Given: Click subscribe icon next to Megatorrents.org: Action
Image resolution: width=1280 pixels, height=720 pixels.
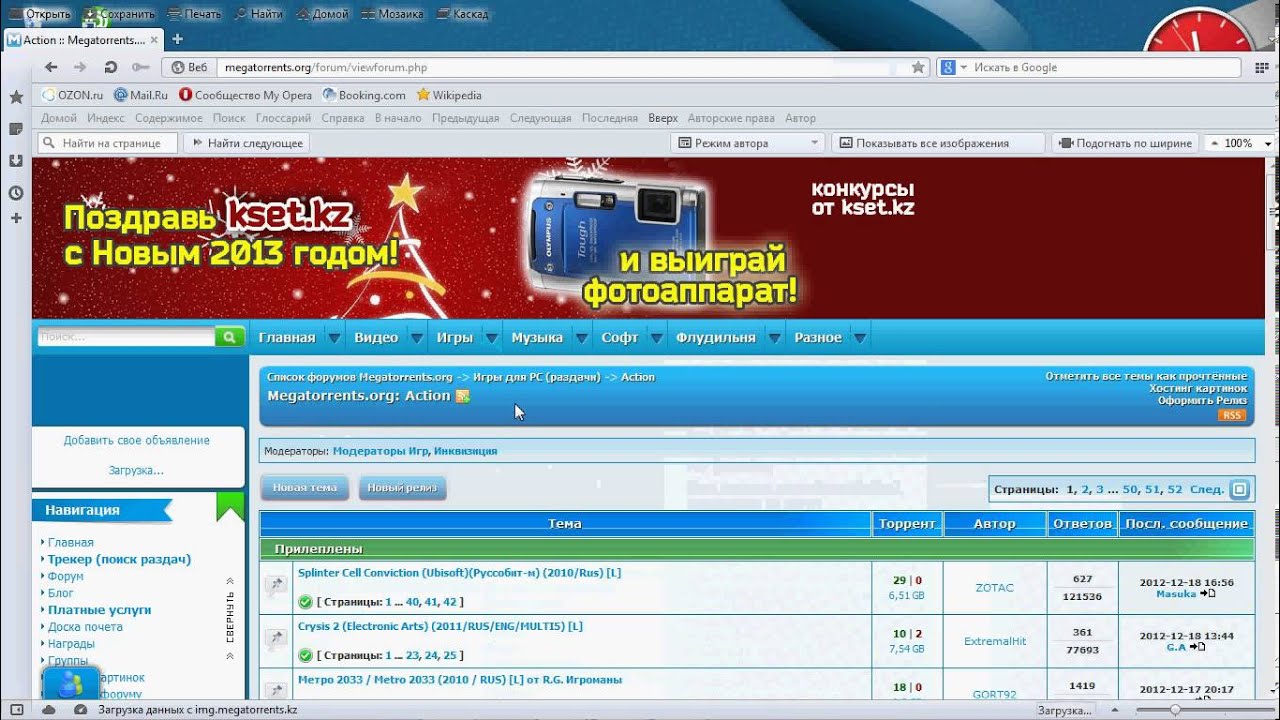Looking at the screenshot, I should click(462, 396).
